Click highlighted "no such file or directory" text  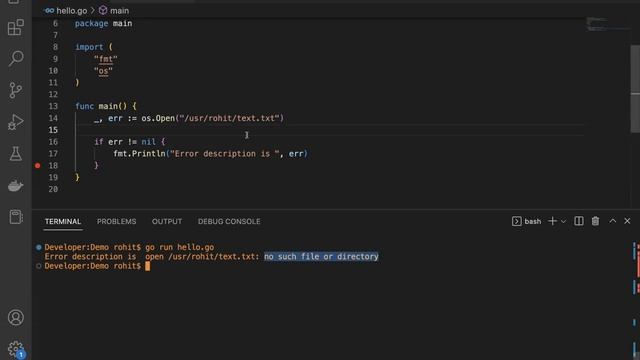coord(321,257)
